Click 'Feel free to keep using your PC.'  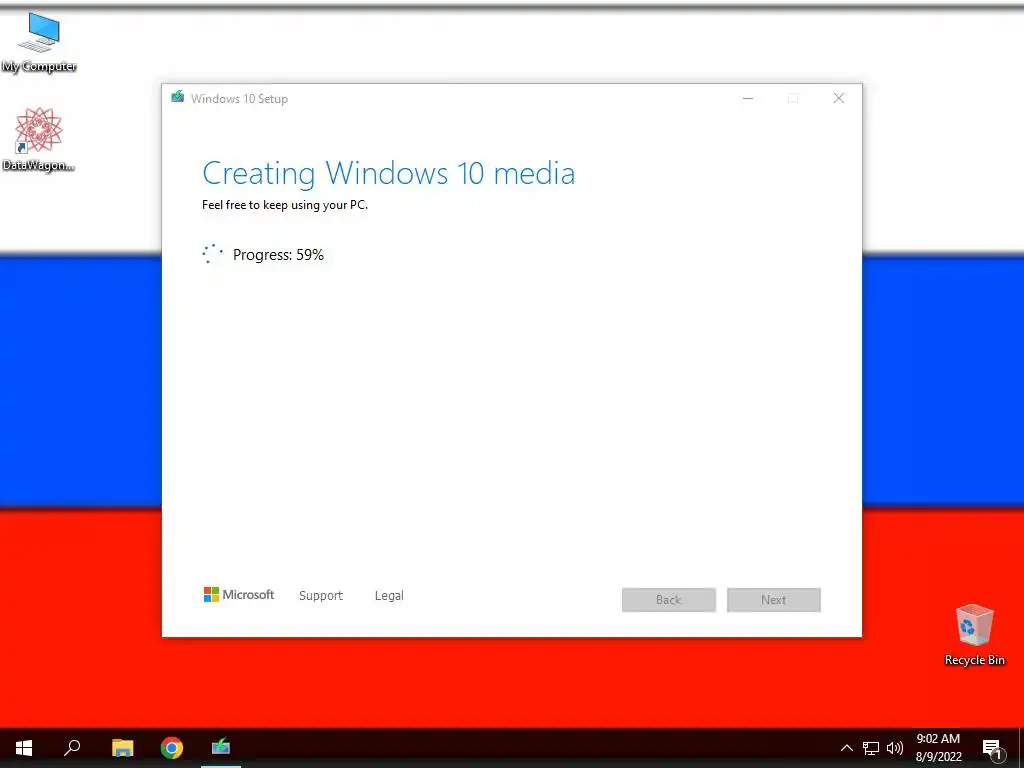[x=285, y=205]
